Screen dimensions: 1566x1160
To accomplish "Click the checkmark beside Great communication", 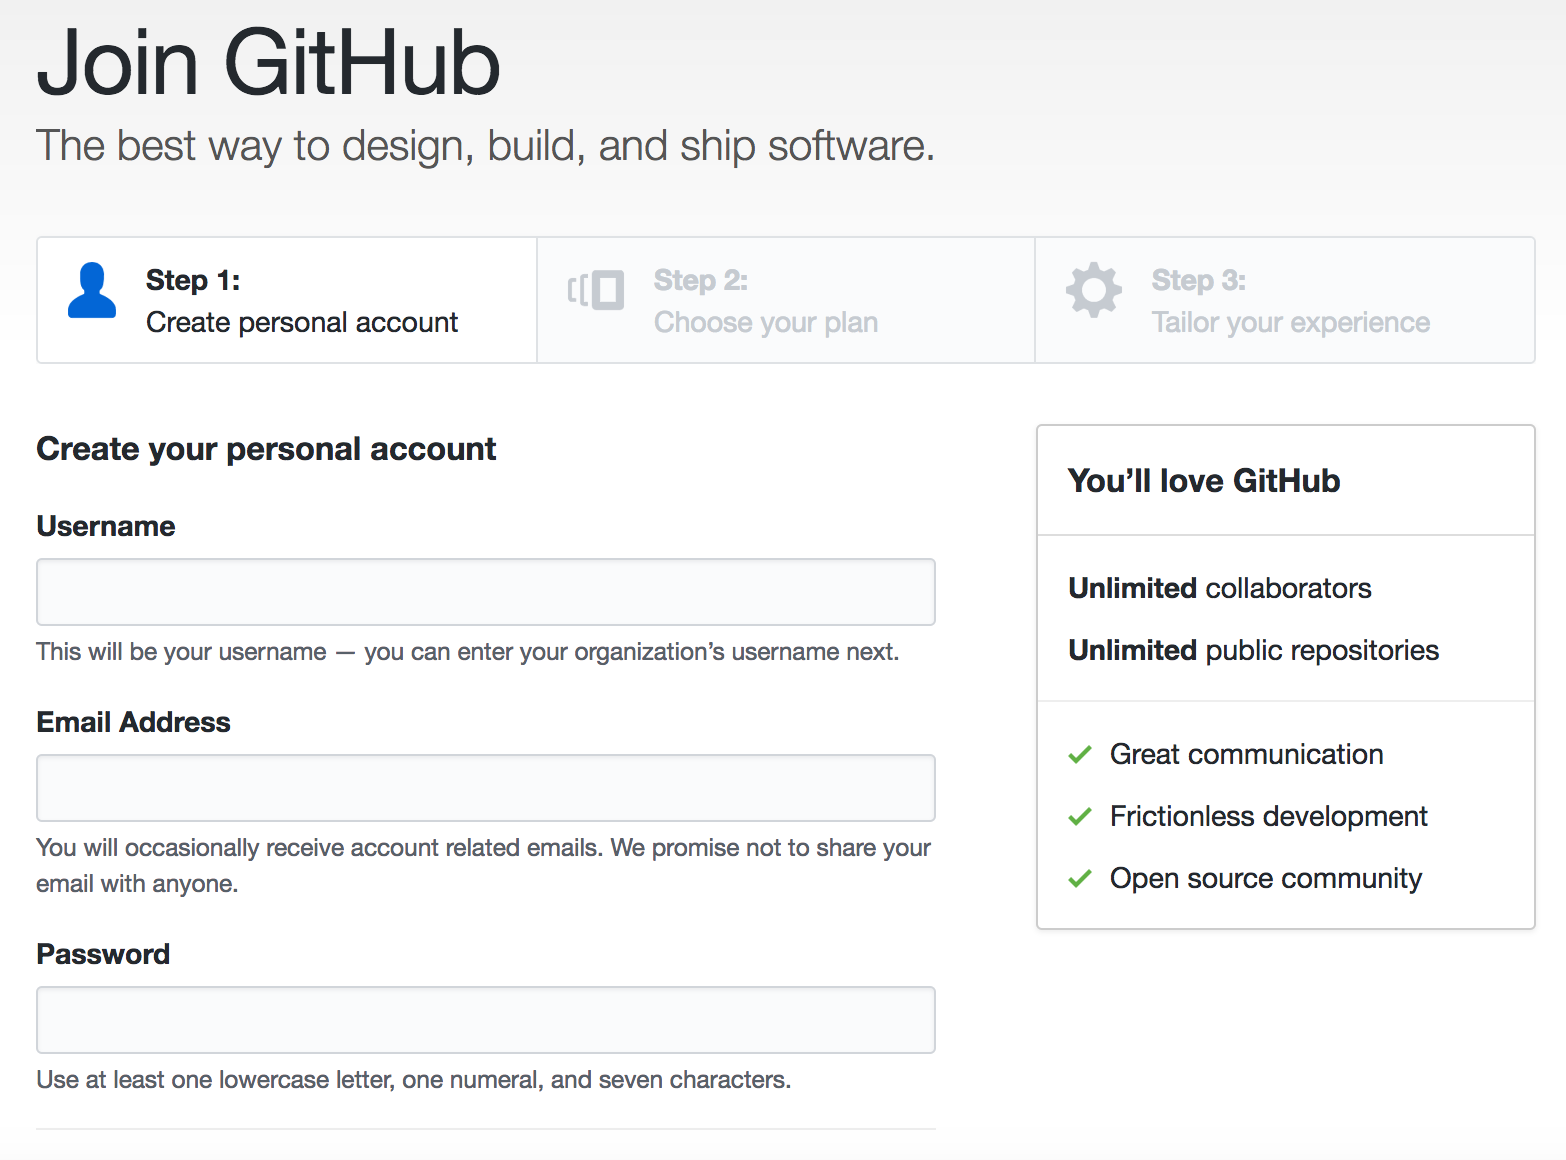I will pos(1080,755).
